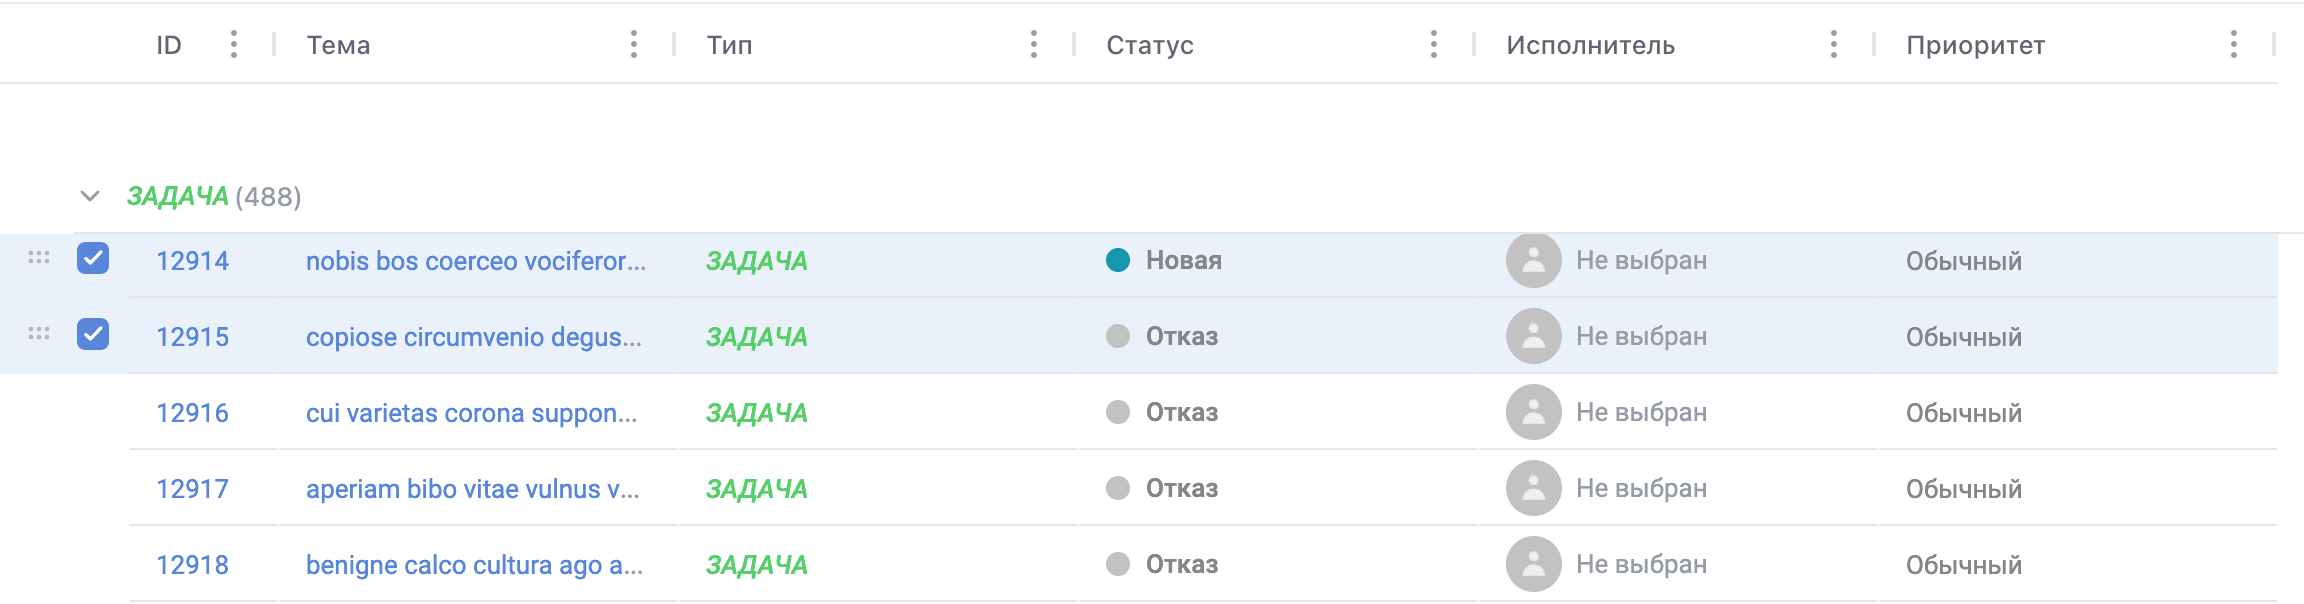Collapse the ЗАДАЧА group chevron
This screenshot has width=2304, height=604.
(x=90, y=196)
